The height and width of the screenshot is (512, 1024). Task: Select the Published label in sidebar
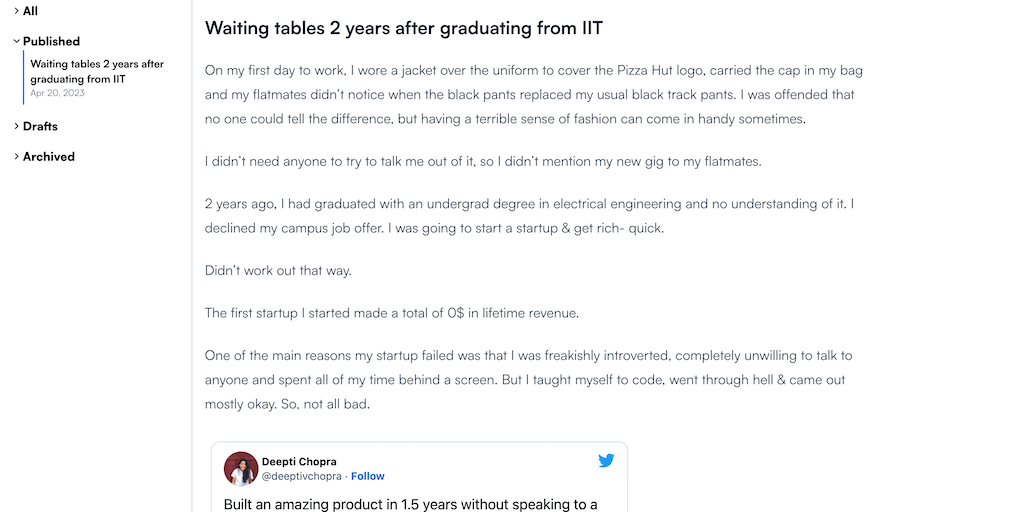coord(51,41)
